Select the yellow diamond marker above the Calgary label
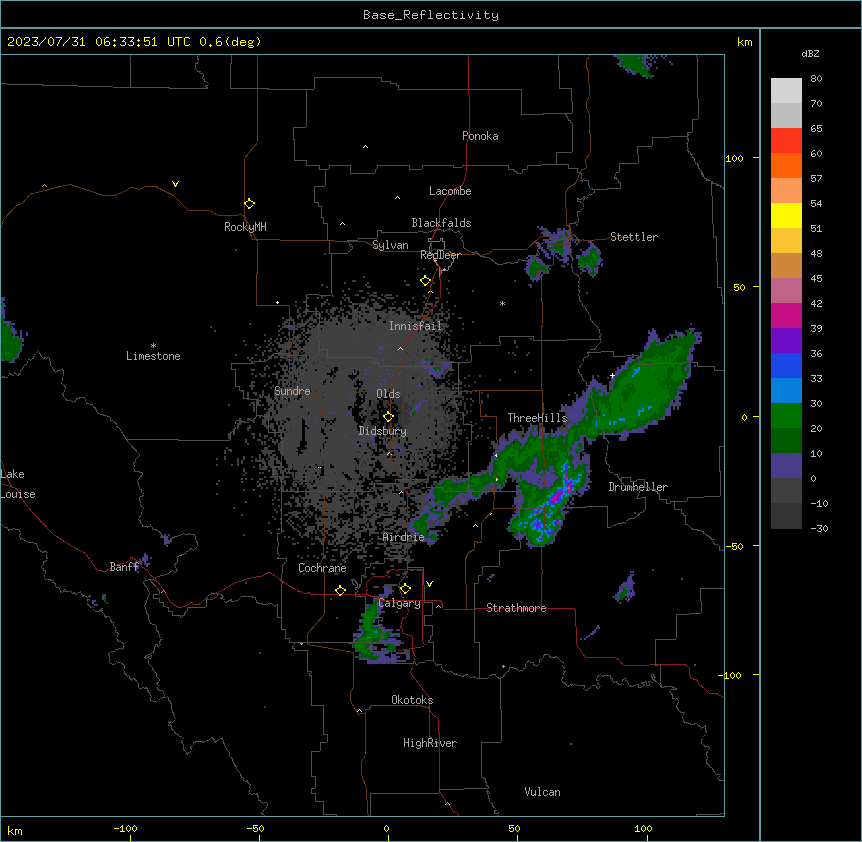Image resolution: width=862 pixels, height=842 pixels. [x=405, y=589]
